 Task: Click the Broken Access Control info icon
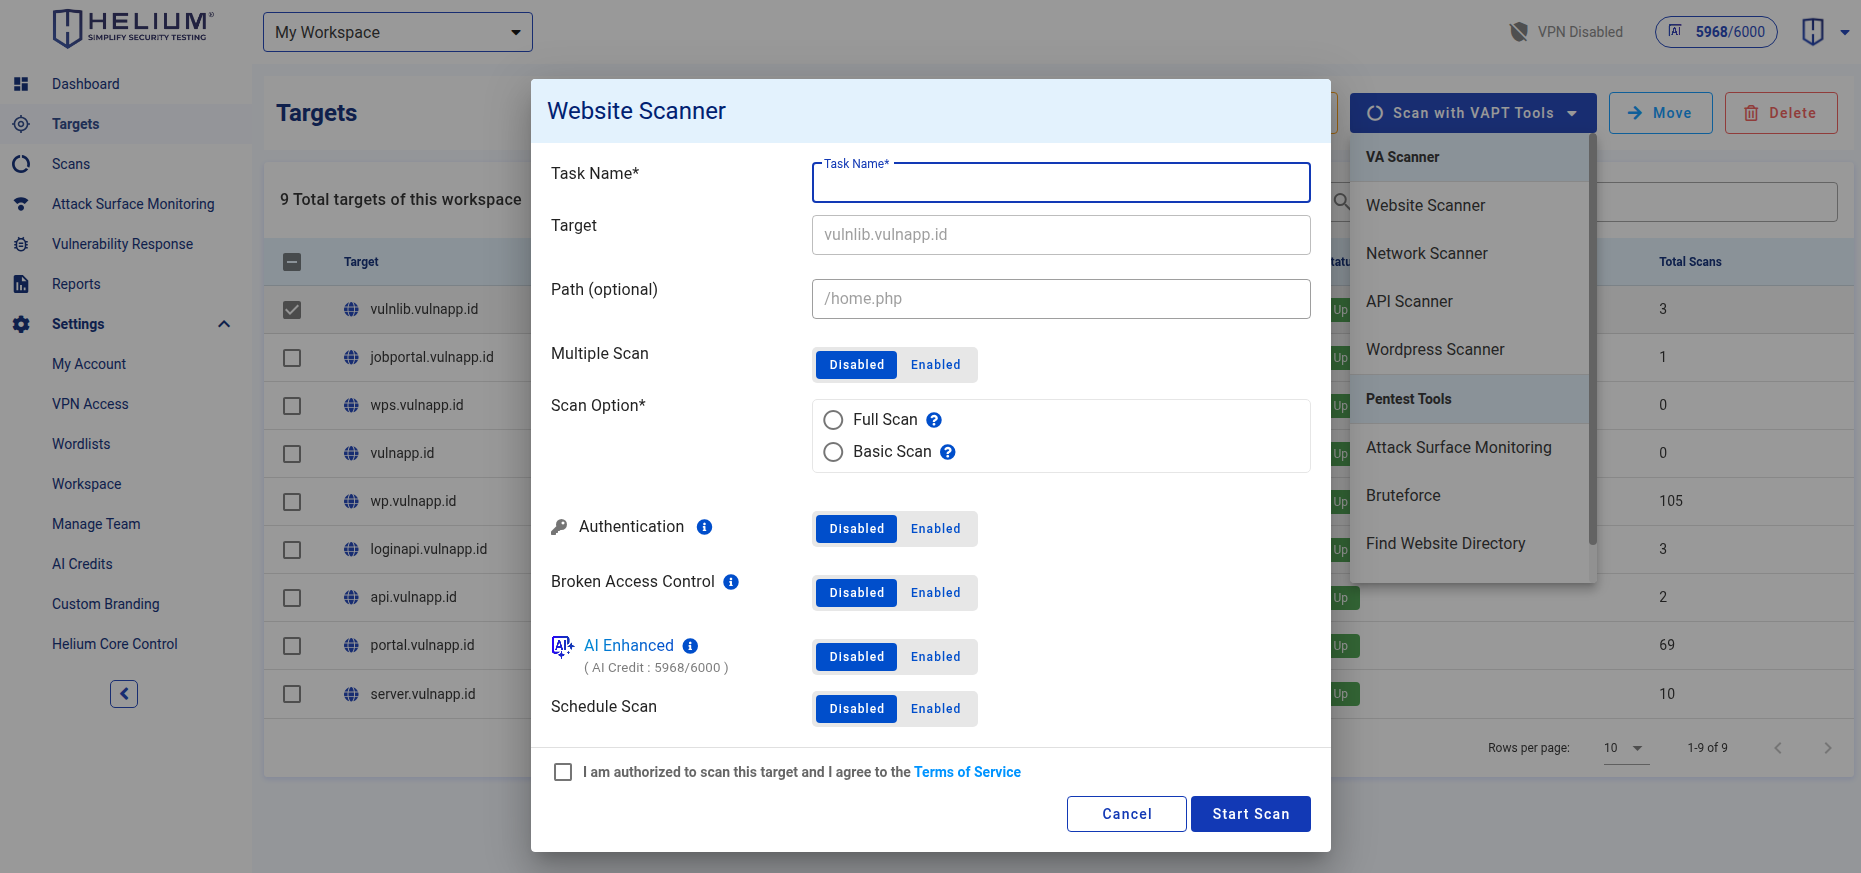731,582
